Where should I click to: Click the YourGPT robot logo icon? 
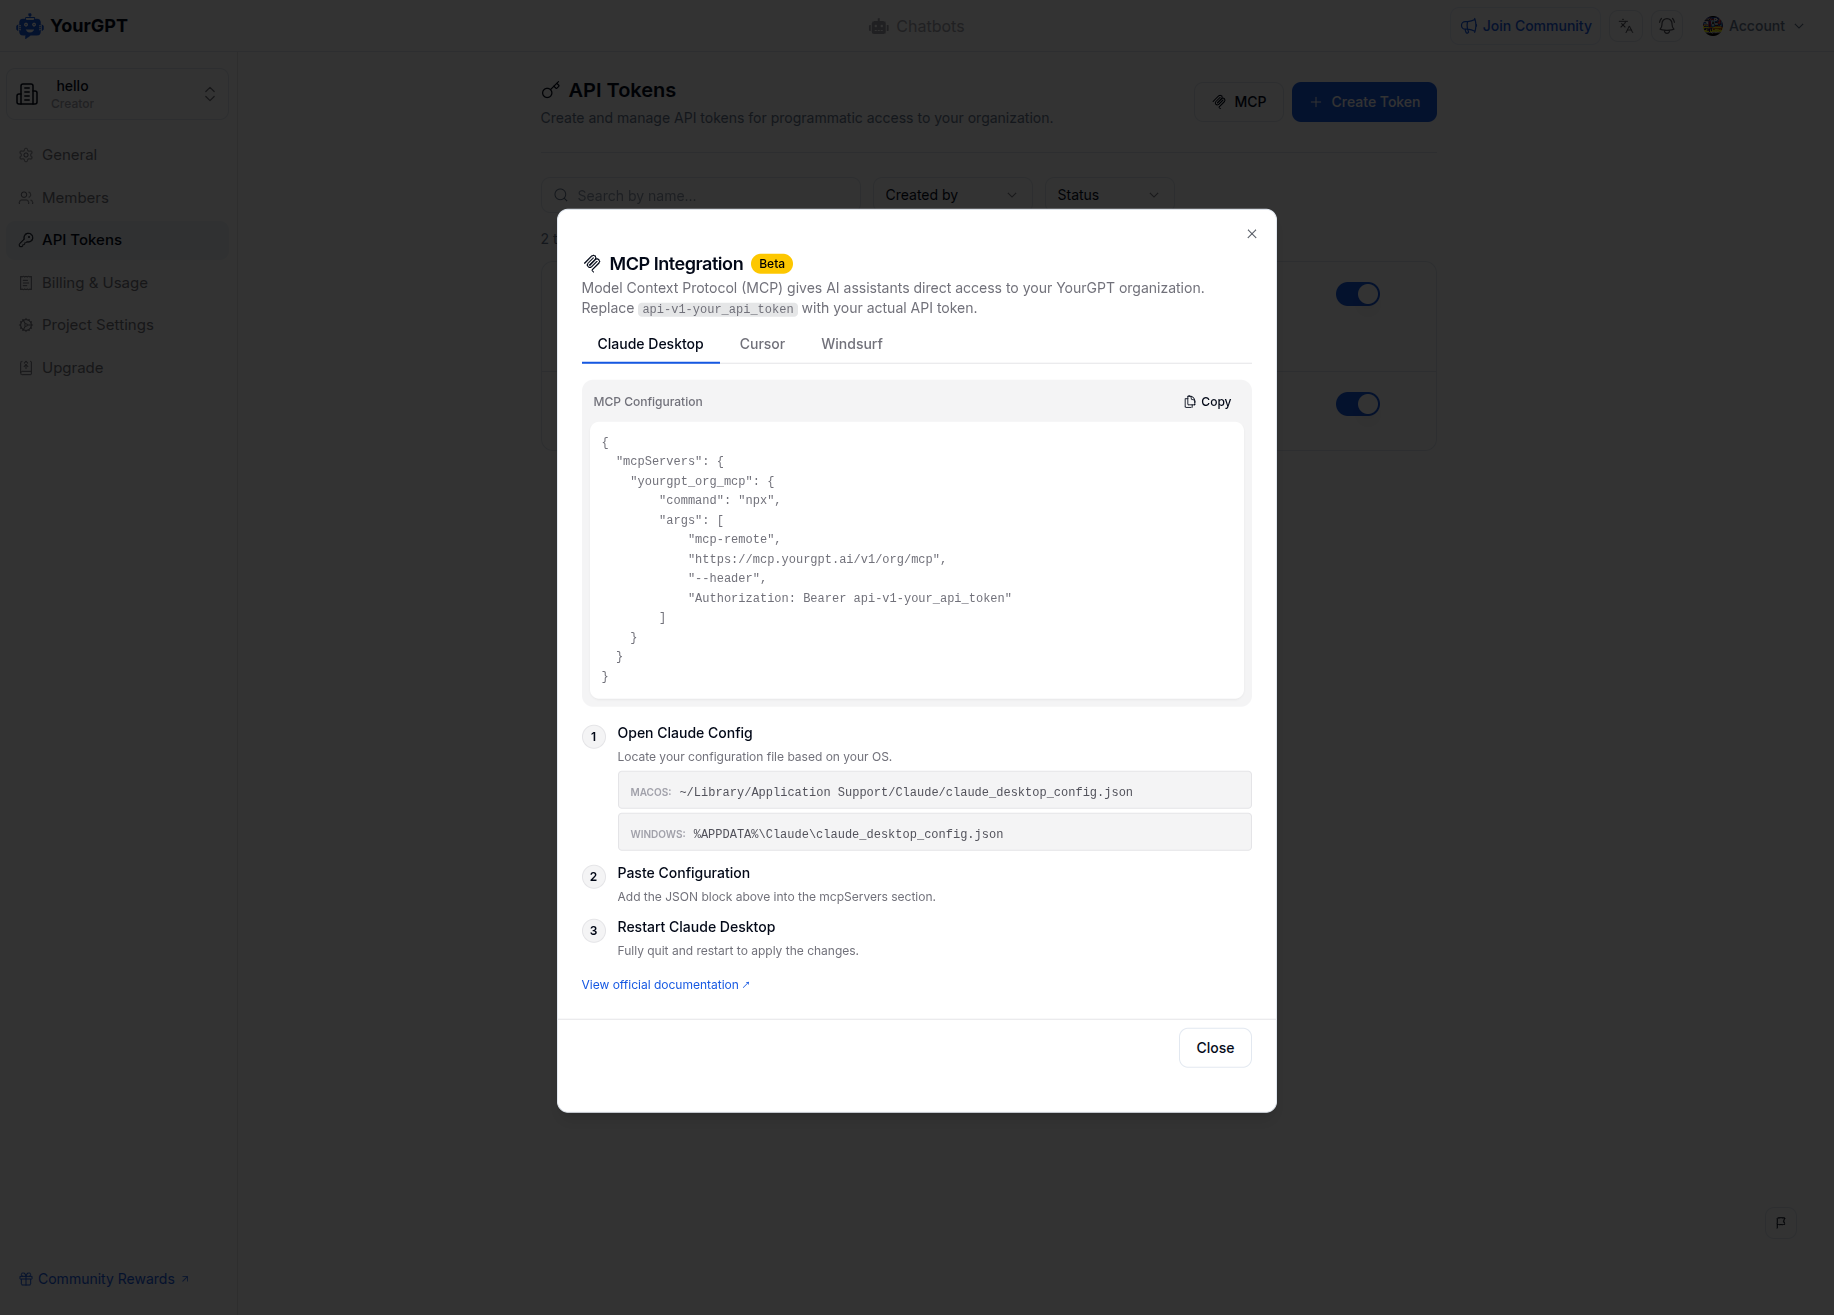[x=30, y=26]
